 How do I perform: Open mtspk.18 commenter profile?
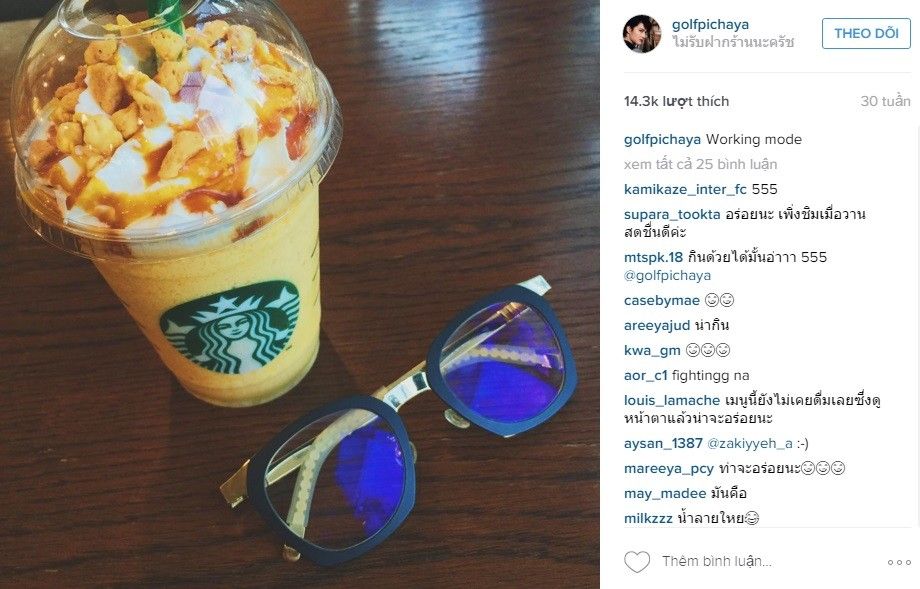point(653,258)
